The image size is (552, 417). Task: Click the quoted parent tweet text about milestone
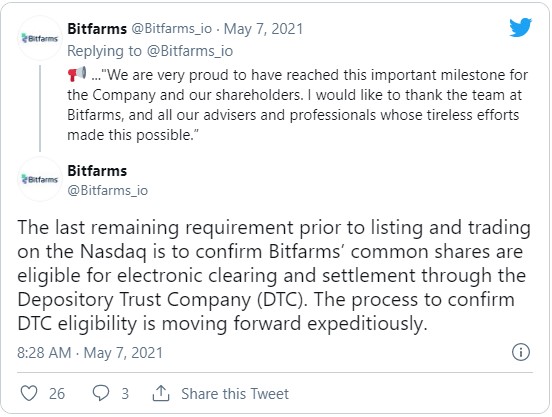click(297, 105)
